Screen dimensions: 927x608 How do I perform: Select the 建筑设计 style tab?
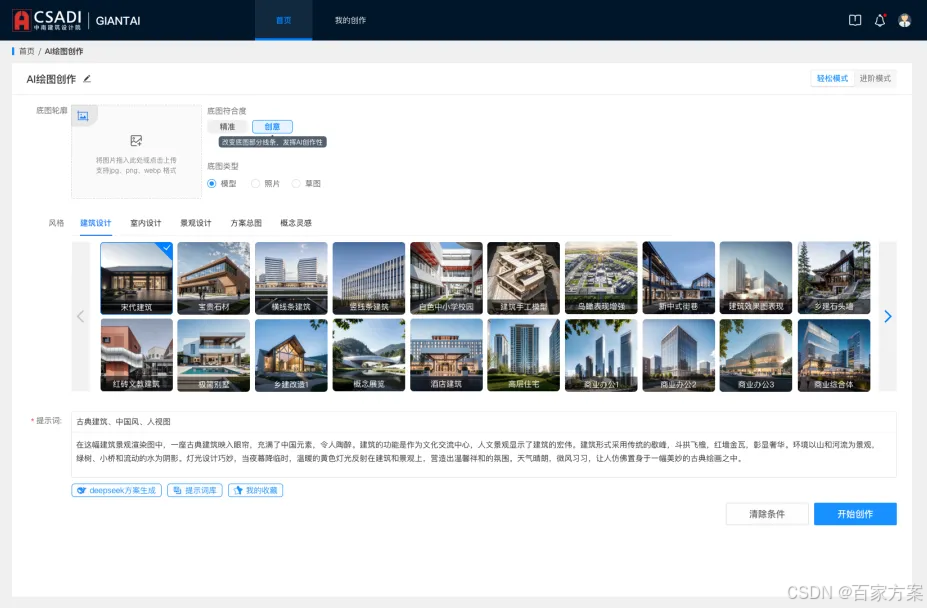pos(96,223)
